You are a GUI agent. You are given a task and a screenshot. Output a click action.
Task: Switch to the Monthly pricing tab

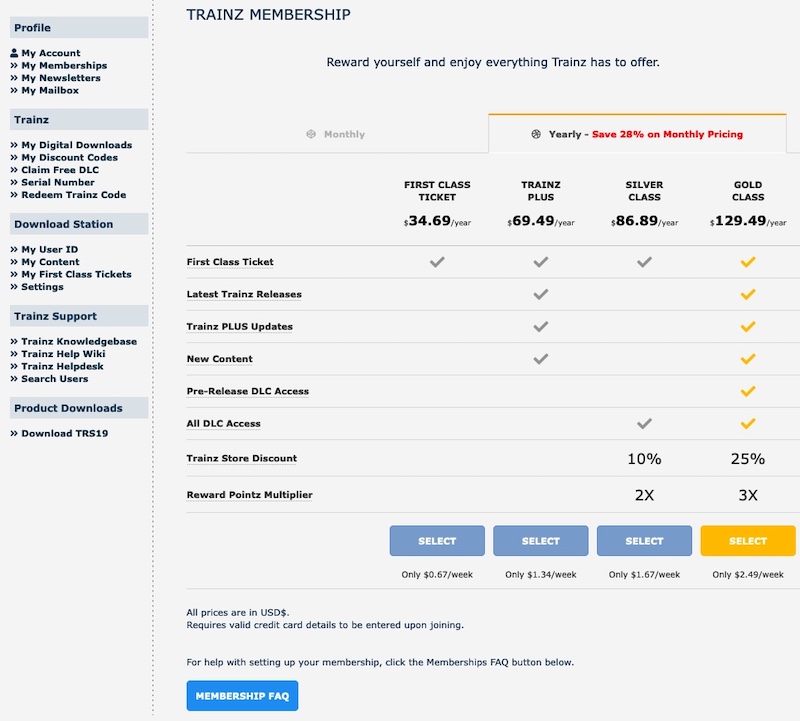coord(337,134)
